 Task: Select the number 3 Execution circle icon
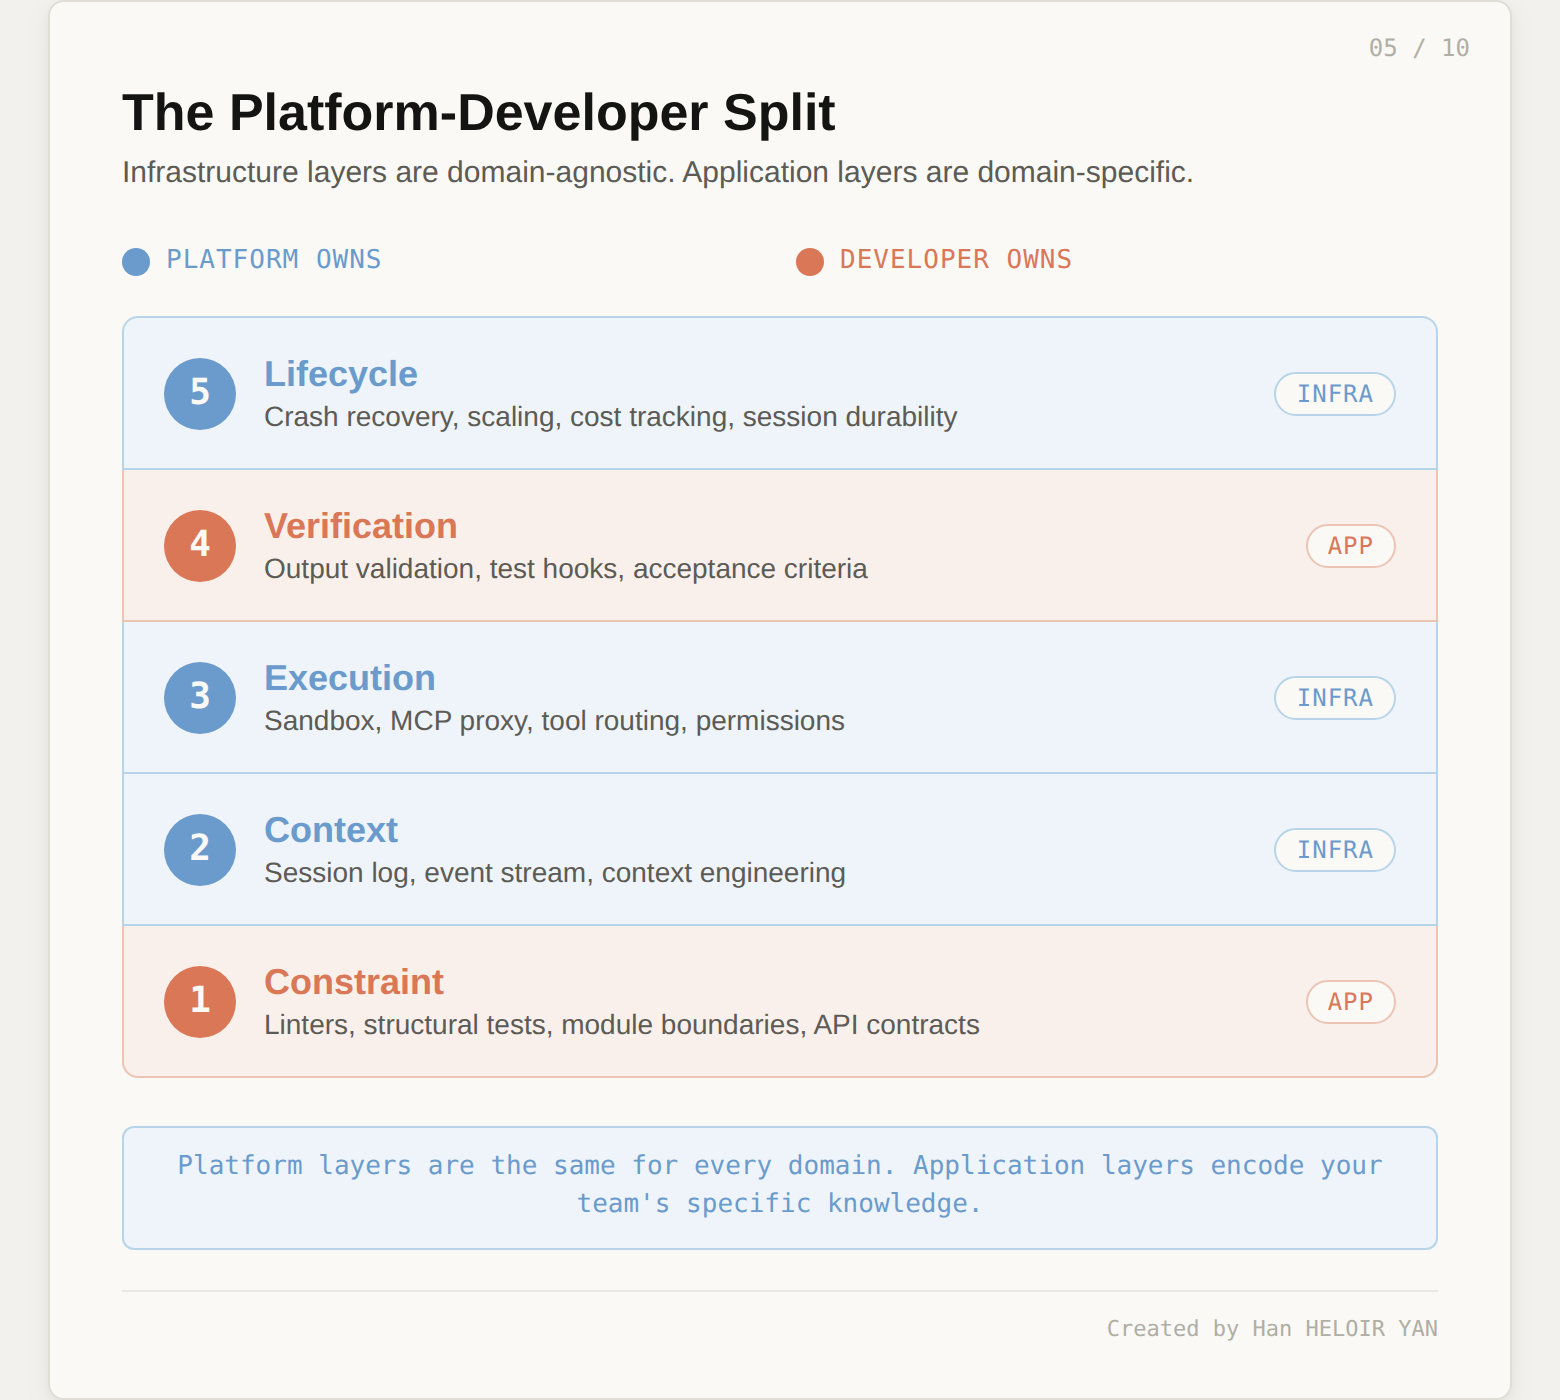click(199, 698)
